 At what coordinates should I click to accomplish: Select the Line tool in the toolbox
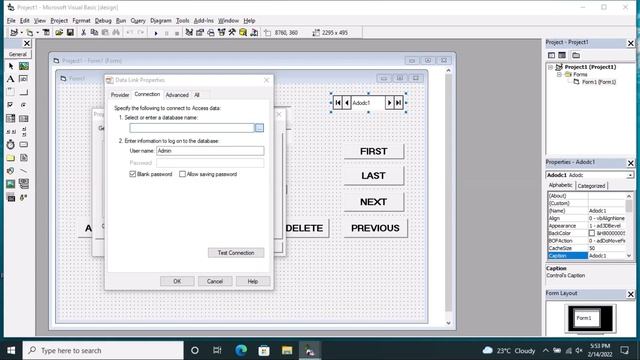[24, 171]
